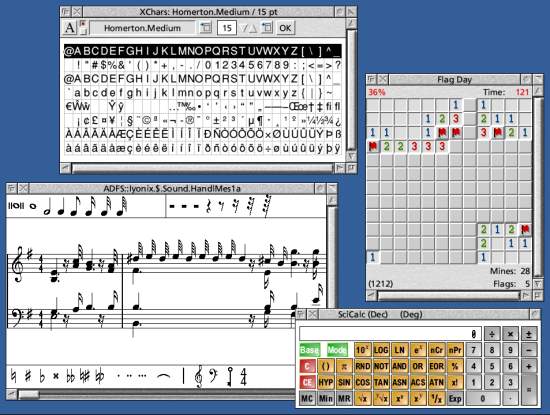Click the XChars font size field showing 15
The image size is (550, 415).
pyautogui.click(x=227, y=28)
